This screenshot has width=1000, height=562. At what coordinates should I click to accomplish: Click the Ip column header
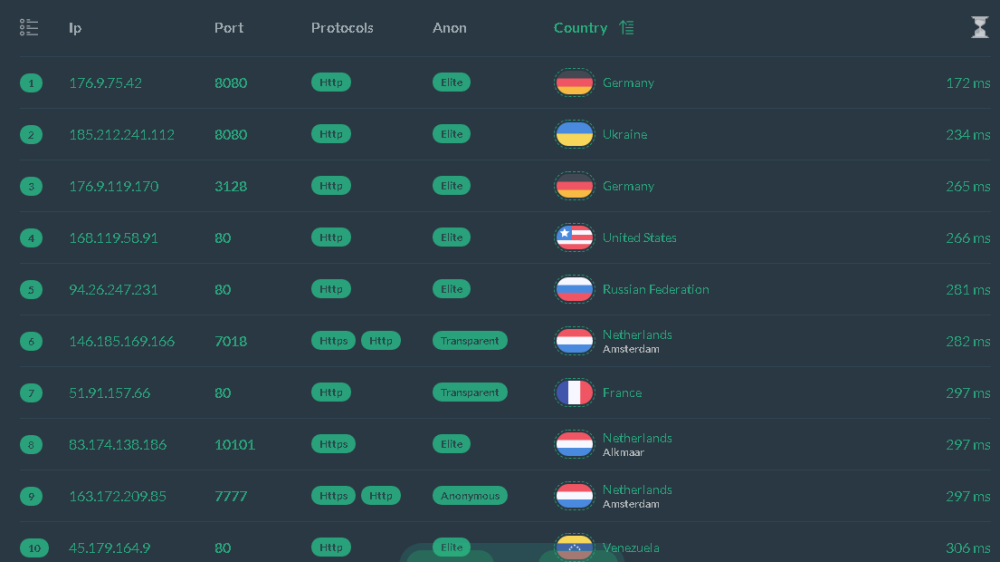pos(75,28)
